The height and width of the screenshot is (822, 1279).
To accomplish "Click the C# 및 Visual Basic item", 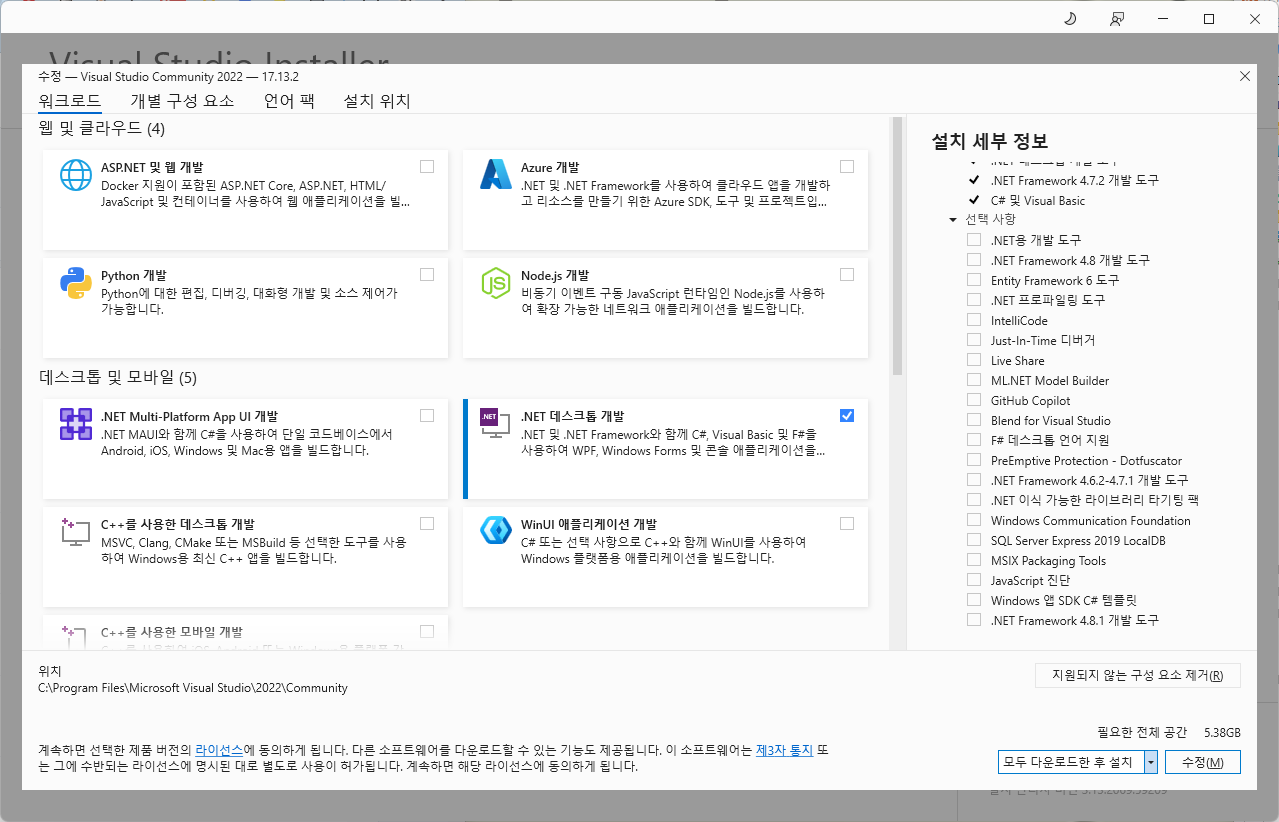I will click(x=1038, y=200).
